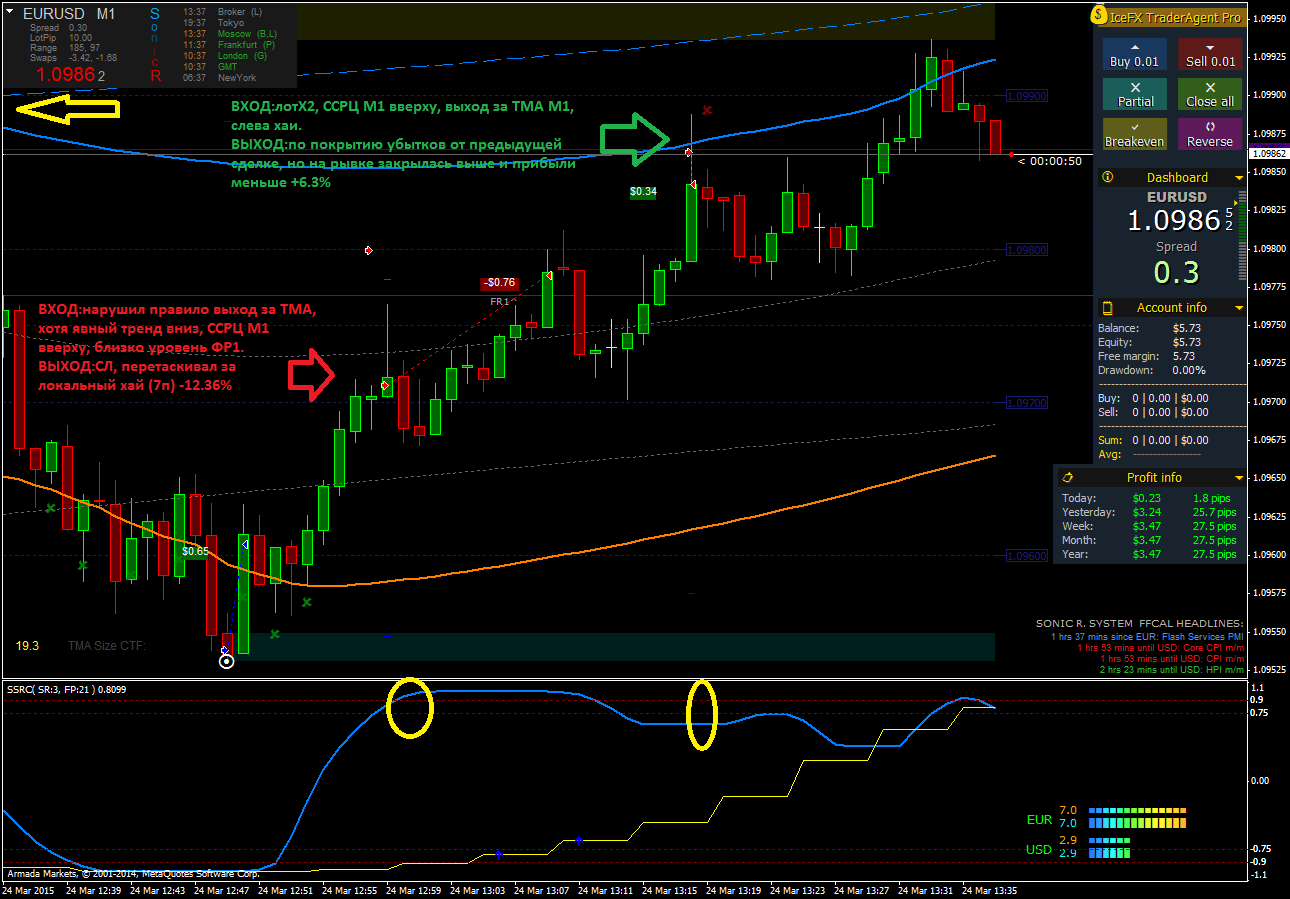
Task: Click the Year $3.47 profit row
Action: (x=1149, y=554)
